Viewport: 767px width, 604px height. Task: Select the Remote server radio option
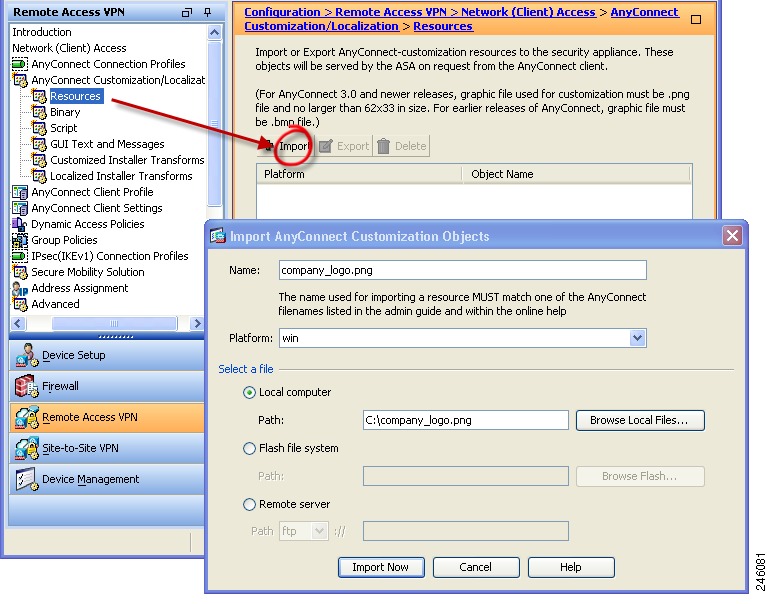tap(249, 504)
